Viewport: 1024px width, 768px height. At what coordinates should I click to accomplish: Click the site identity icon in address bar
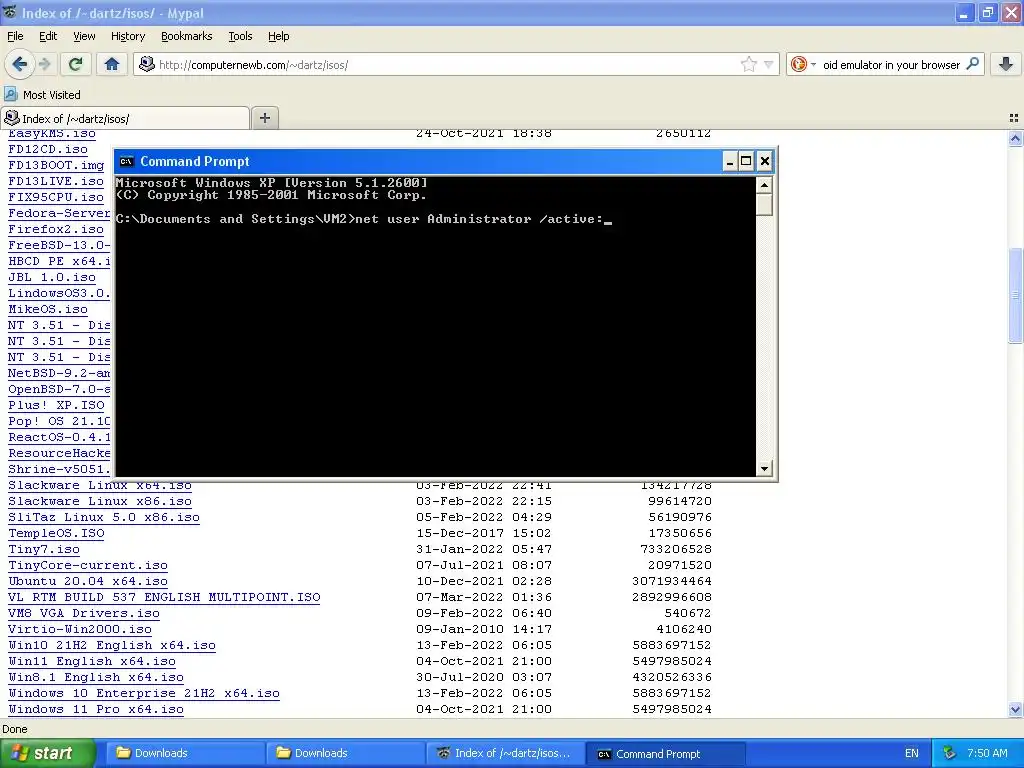pos(147,64)
